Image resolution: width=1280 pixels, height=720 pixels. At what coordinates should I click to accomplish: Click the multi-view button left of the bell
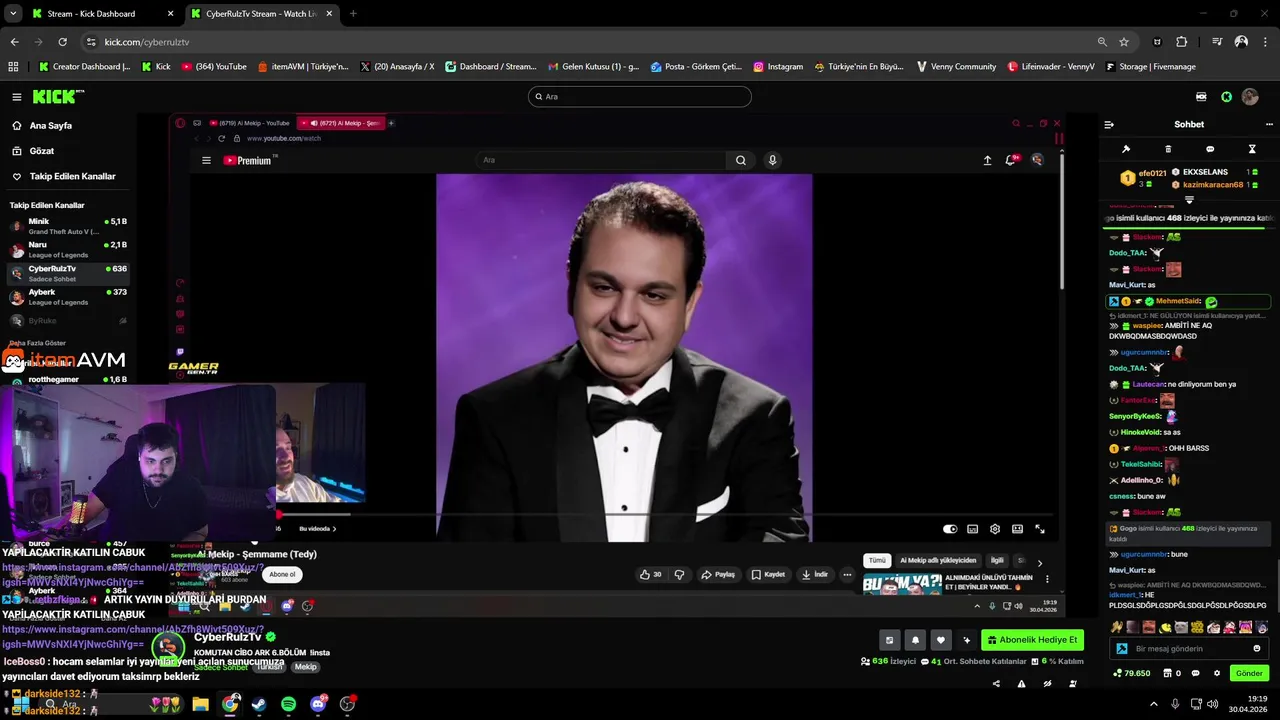pos(889,640)
